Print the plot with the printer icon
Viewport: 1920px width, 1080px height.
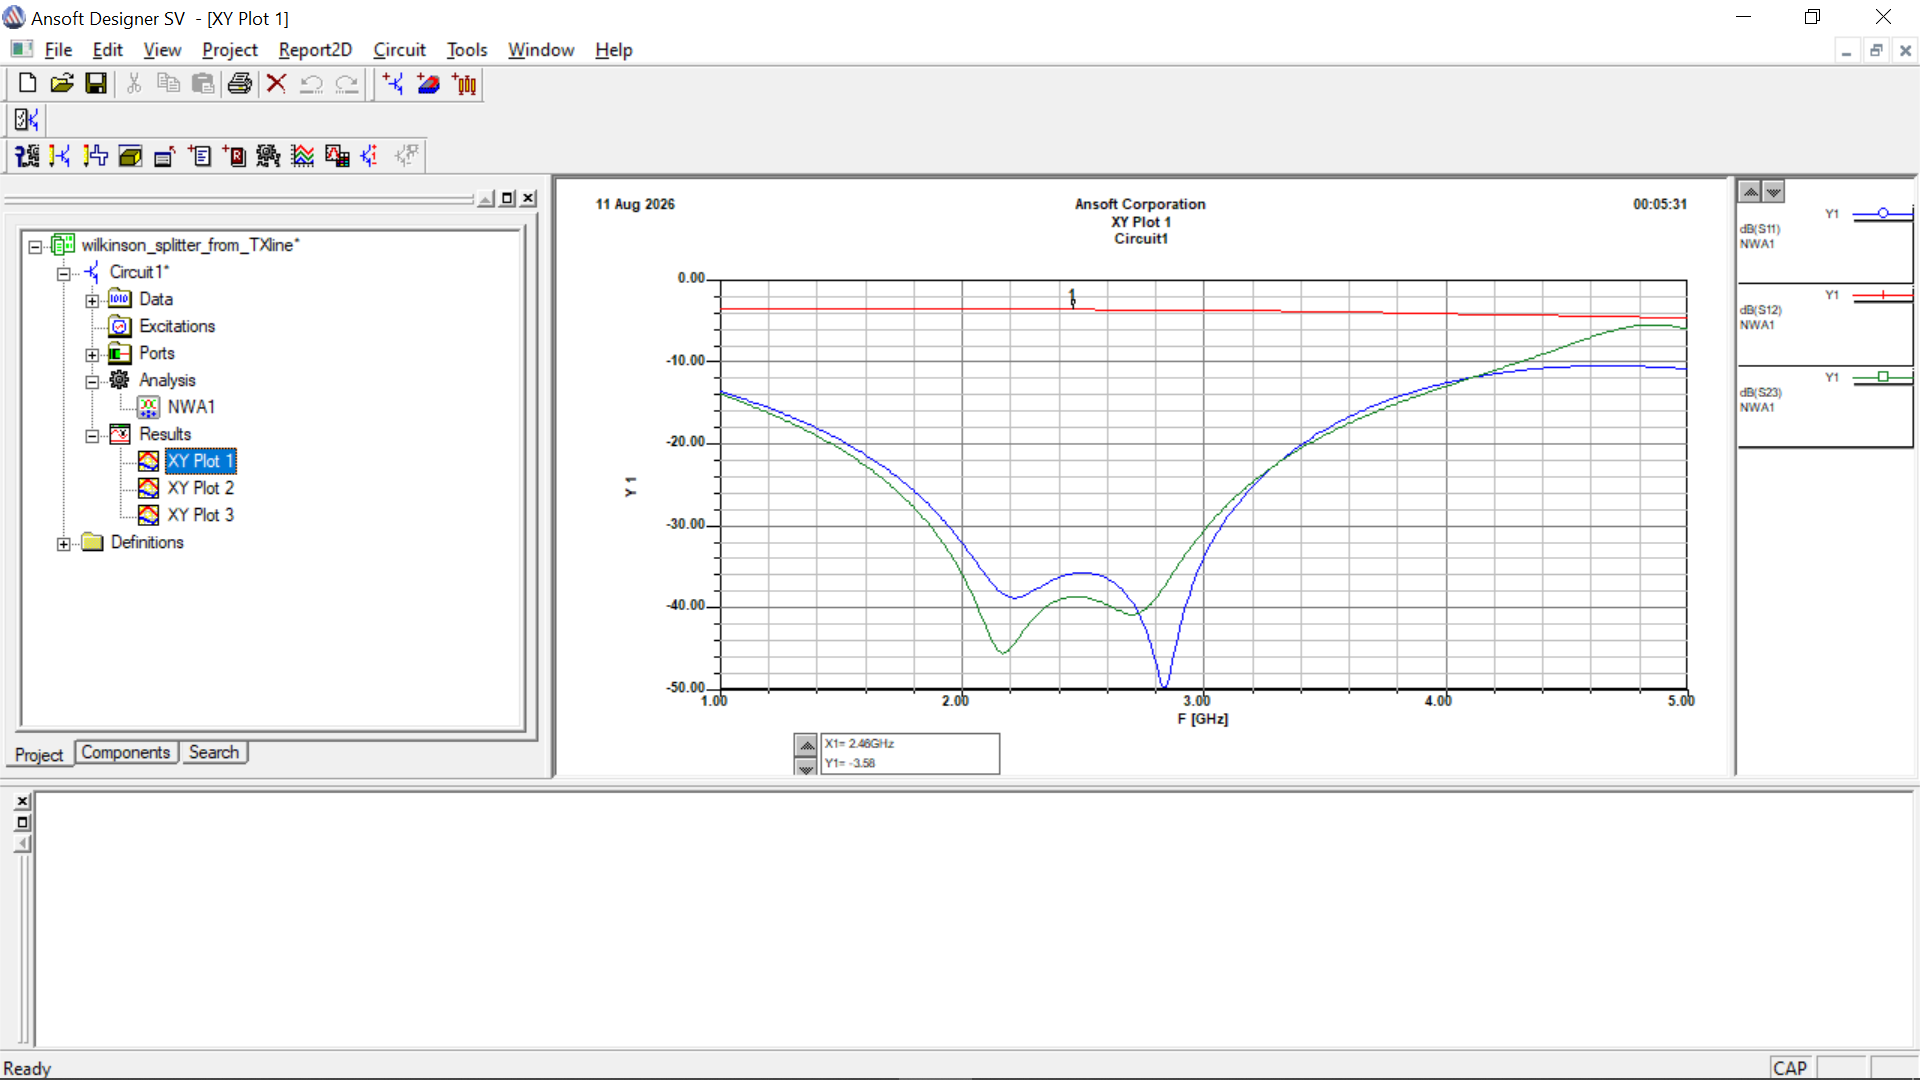240,84
